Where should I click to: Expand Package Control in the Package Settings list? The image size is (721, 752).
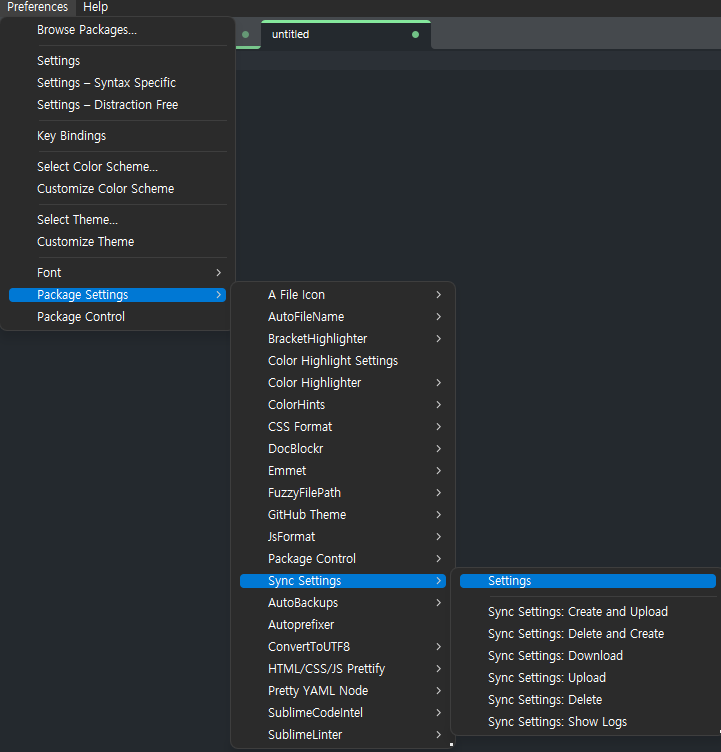coord(343,560)
